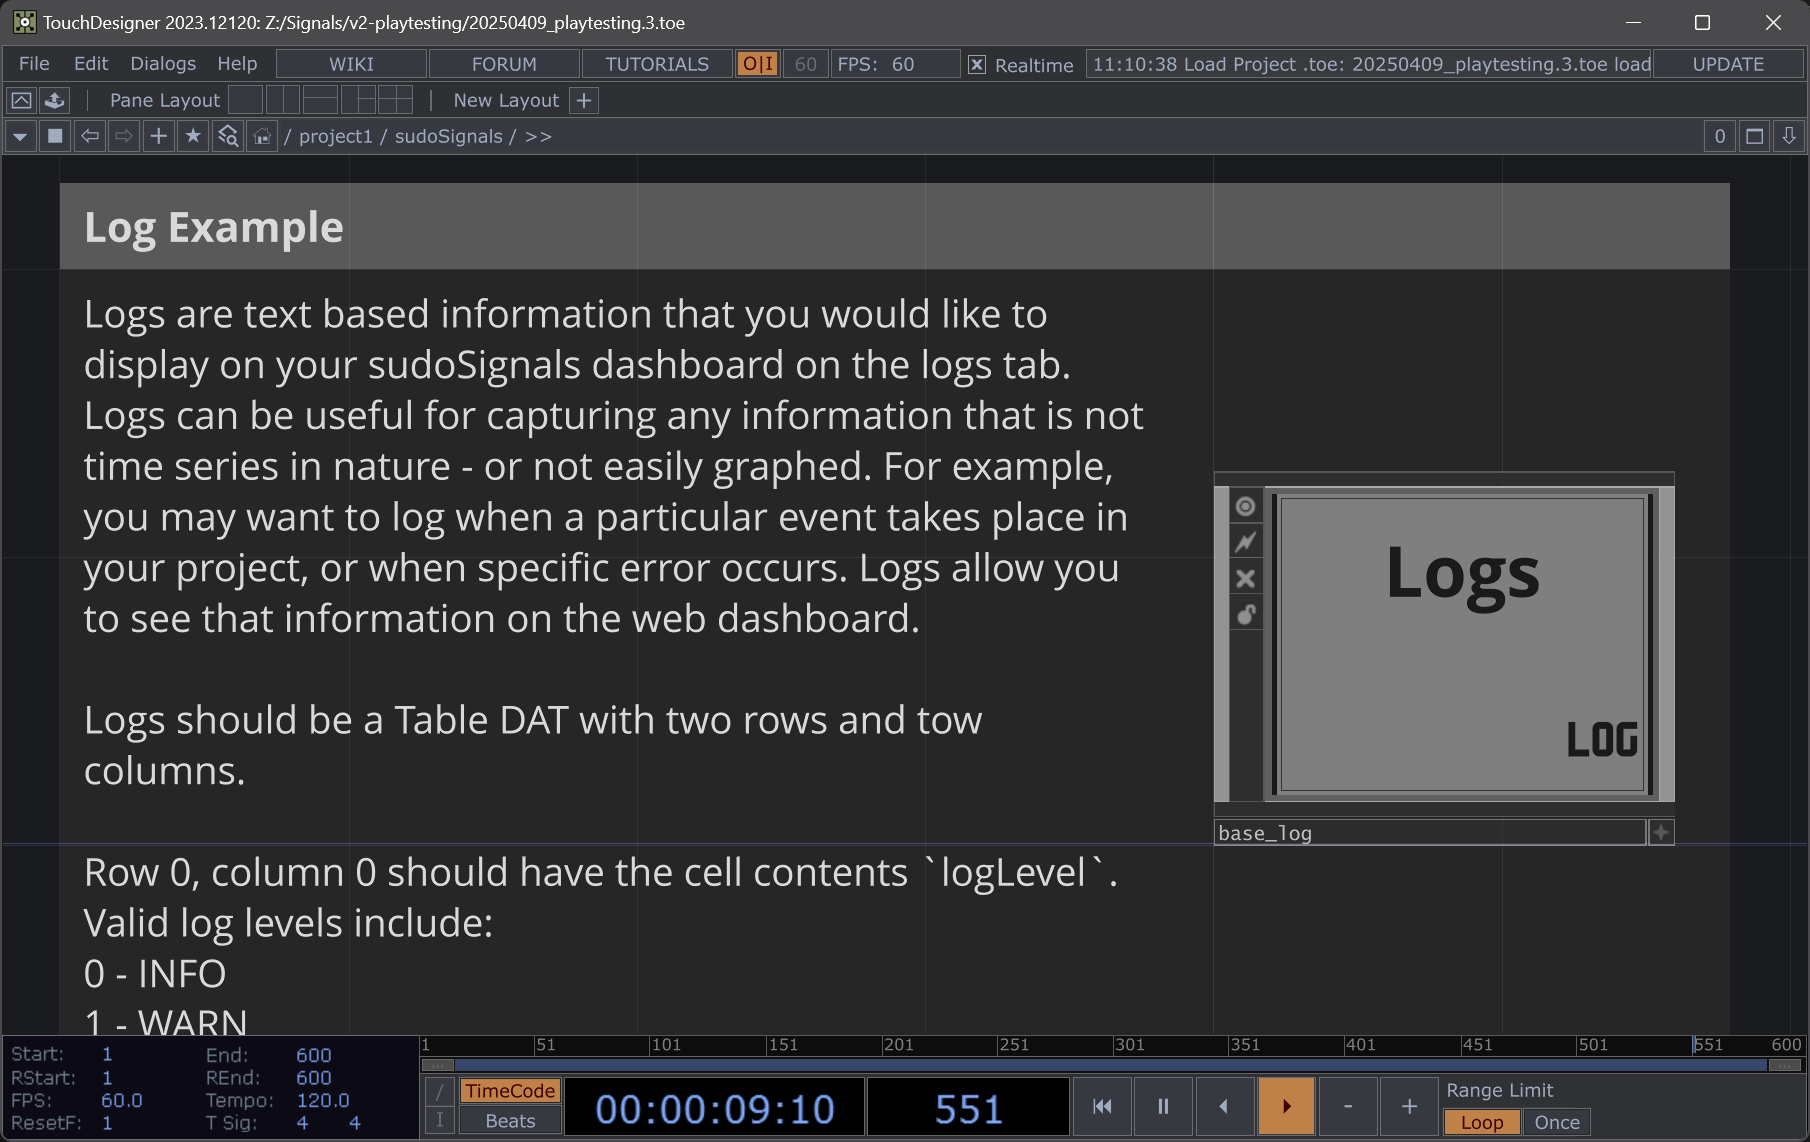
Task: Select Beats display mode
Action: tap(510, 1121)
